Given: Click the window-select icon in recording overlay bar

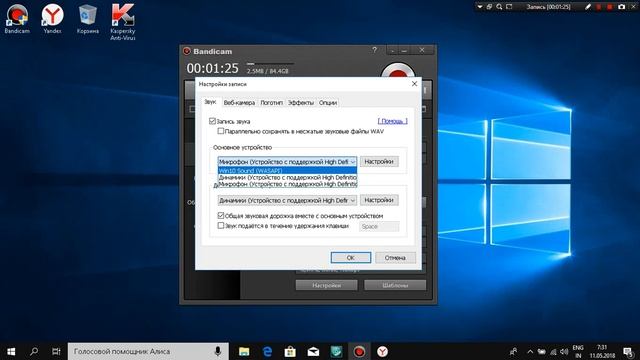Looking at the screenshot, I should point(489,7).
